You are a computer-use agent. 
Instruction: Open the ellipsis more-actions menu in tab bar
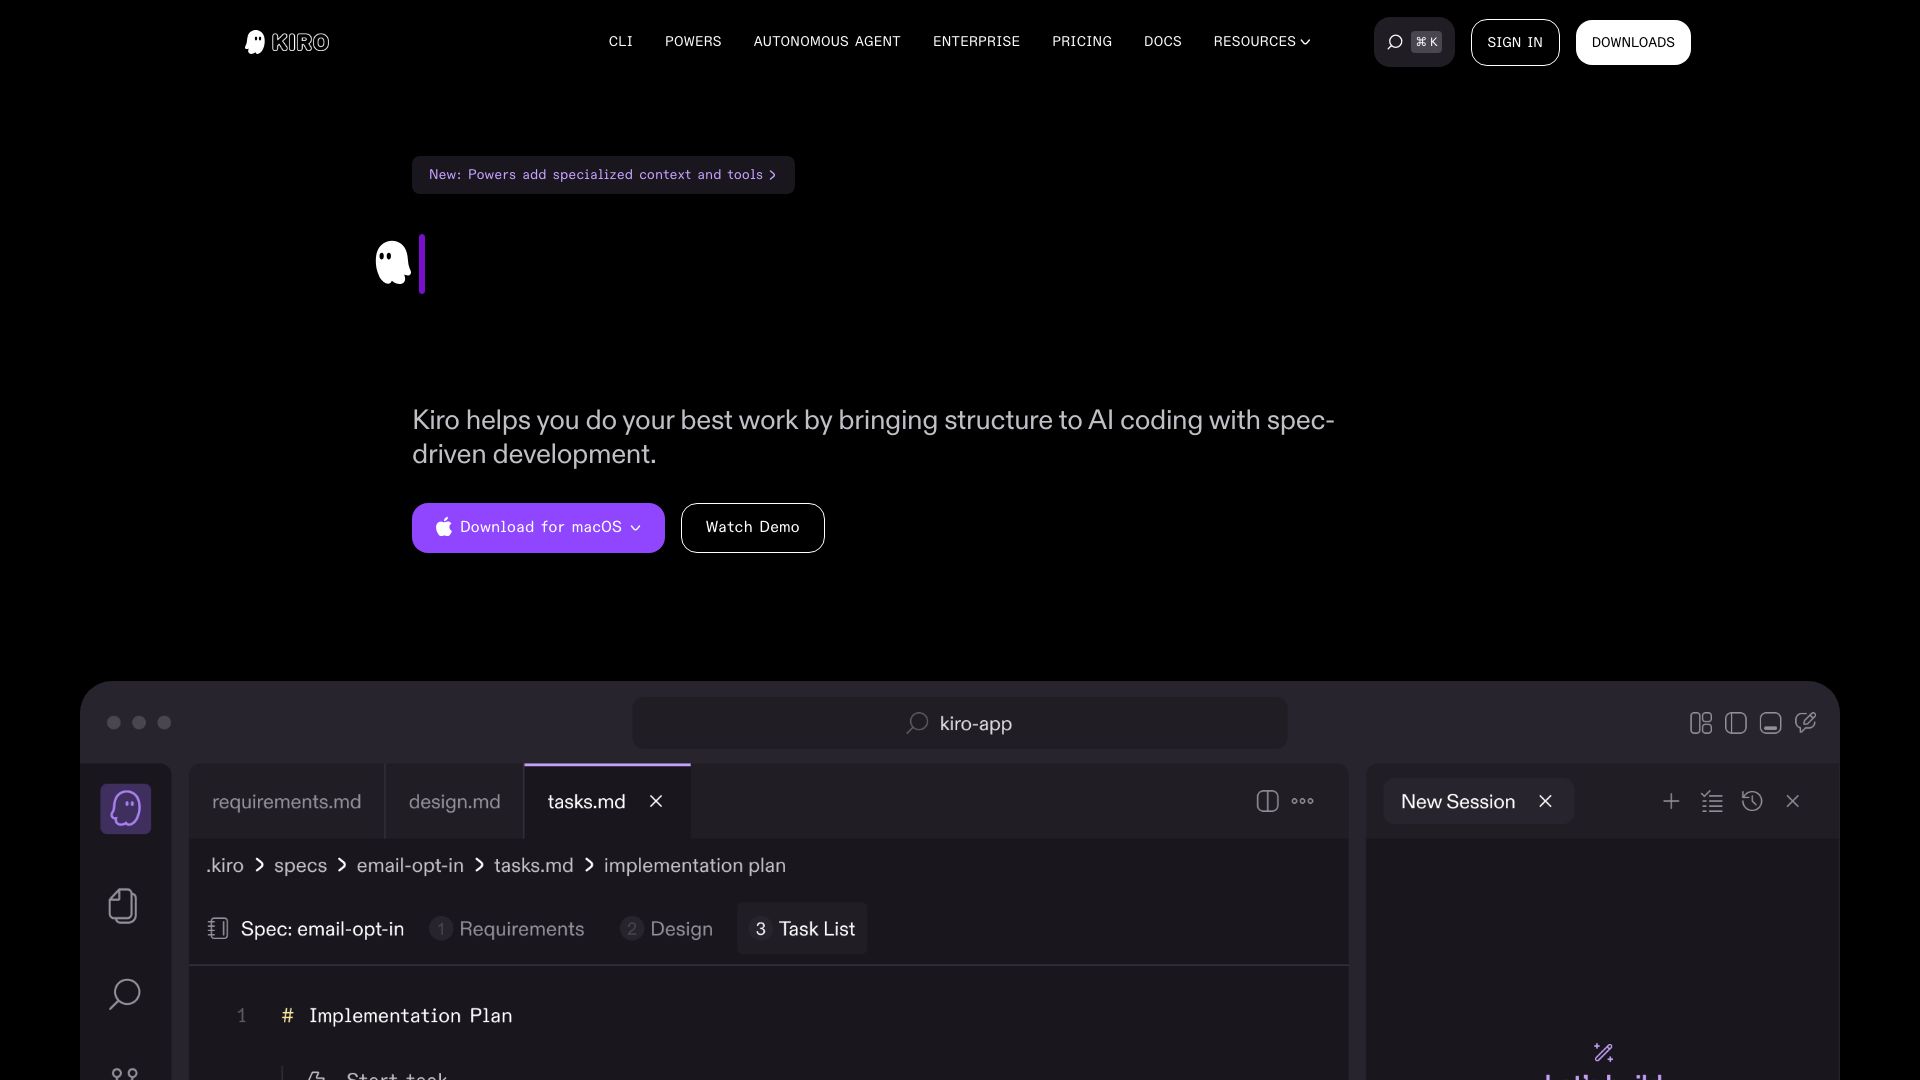pyautogui.click(x=1303, y=801)
